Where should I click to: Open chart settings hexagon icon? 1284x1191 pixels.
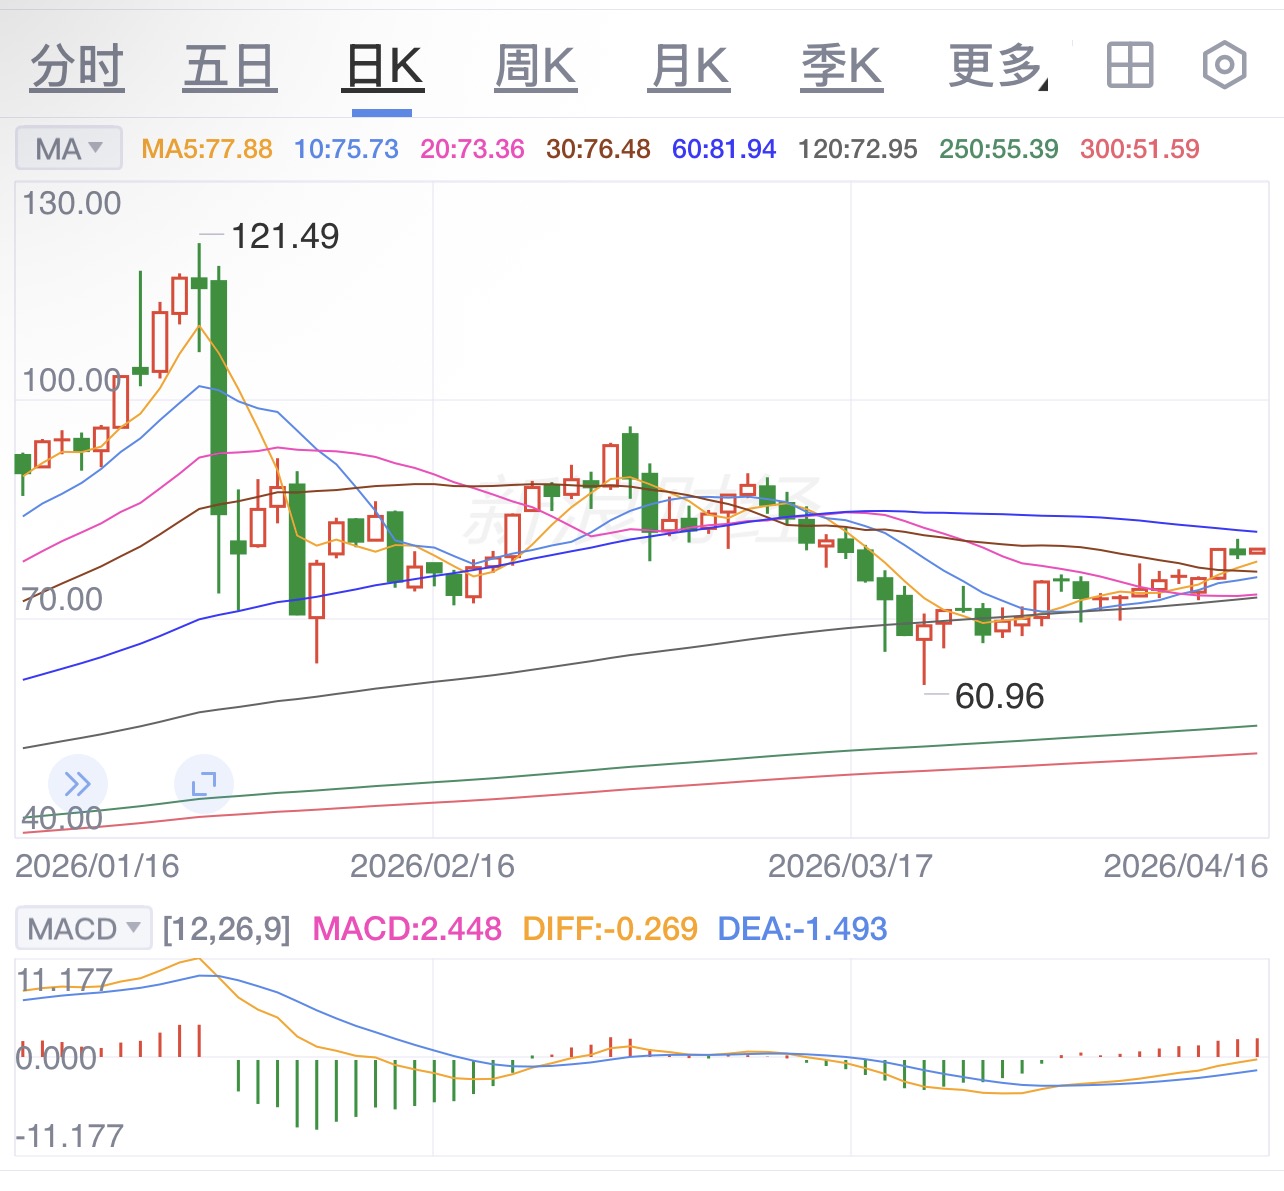click(x=1223, y=66)
